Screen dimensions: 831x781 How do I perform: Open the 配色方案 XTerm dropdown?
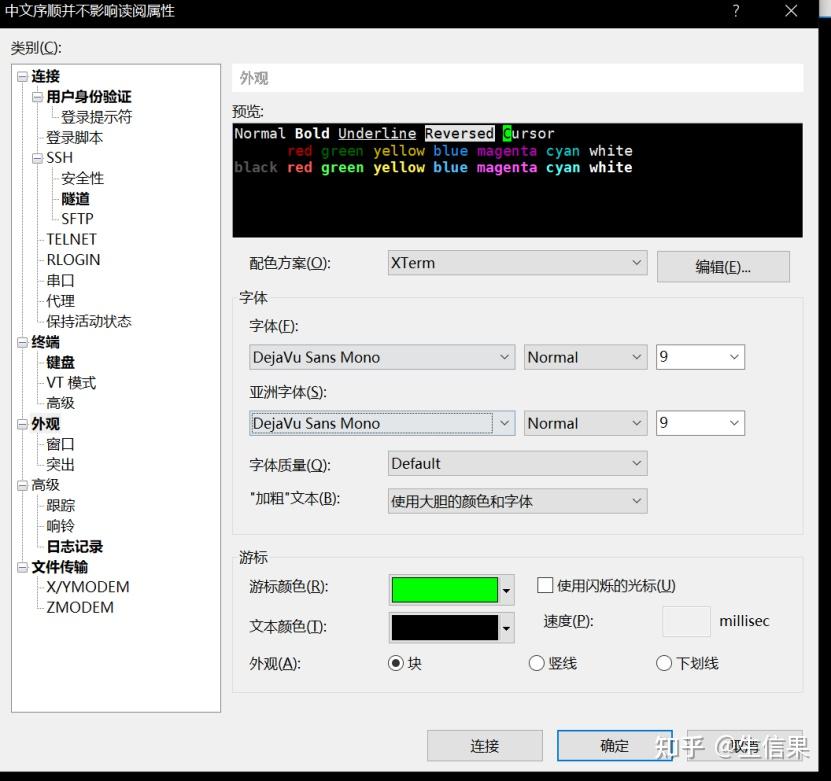pyautogui.click(x=517, y=263)
